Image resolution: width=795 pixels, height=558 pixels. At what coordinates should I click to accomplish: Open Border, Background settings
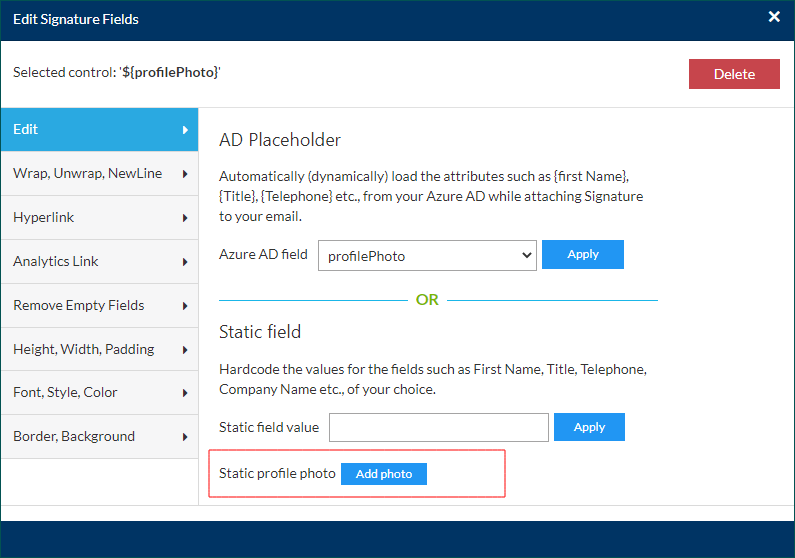(99, 436)
